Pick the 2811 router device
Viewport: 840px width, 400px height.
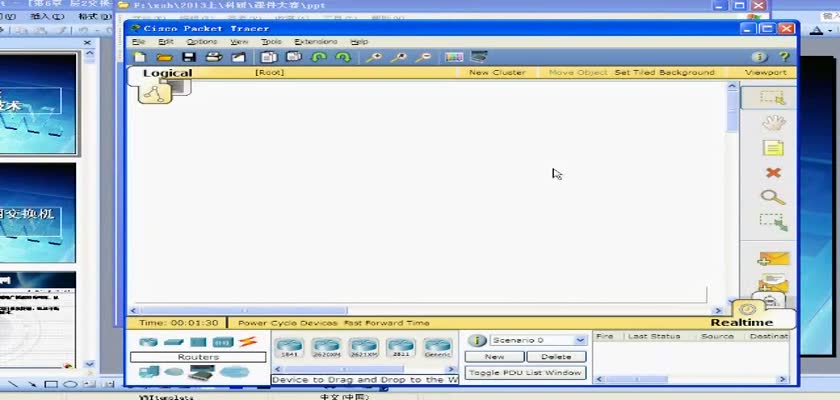[x=401, y=348]
